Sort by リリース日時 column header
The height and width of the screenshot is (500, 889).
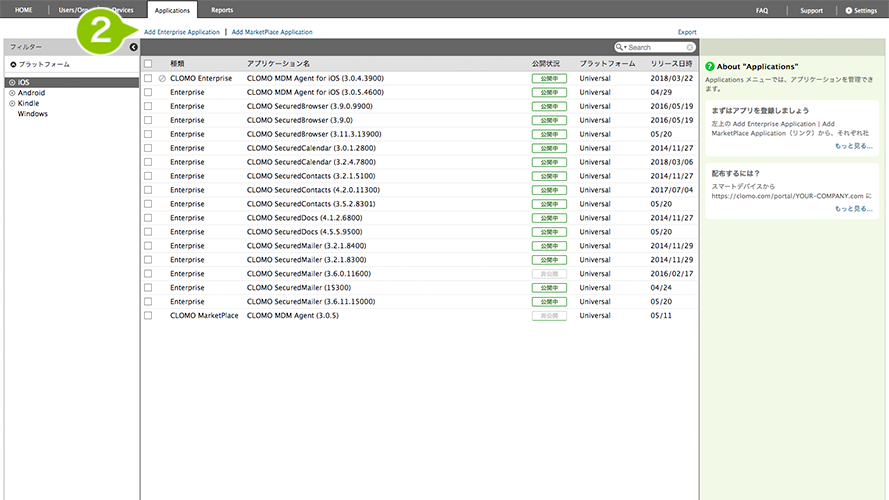(x=672, y=63)
